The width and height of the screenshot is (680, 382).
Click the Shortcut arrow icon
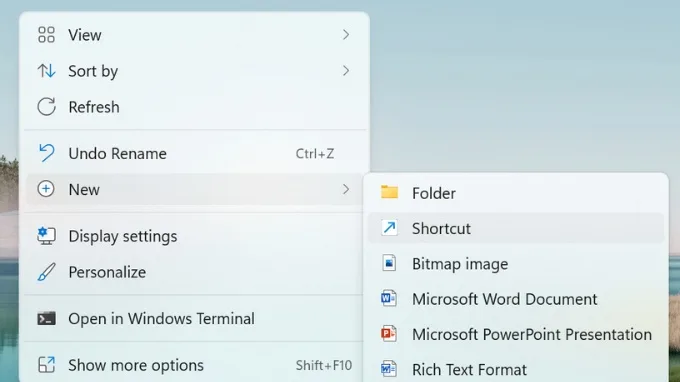click(x=389, y=228)
